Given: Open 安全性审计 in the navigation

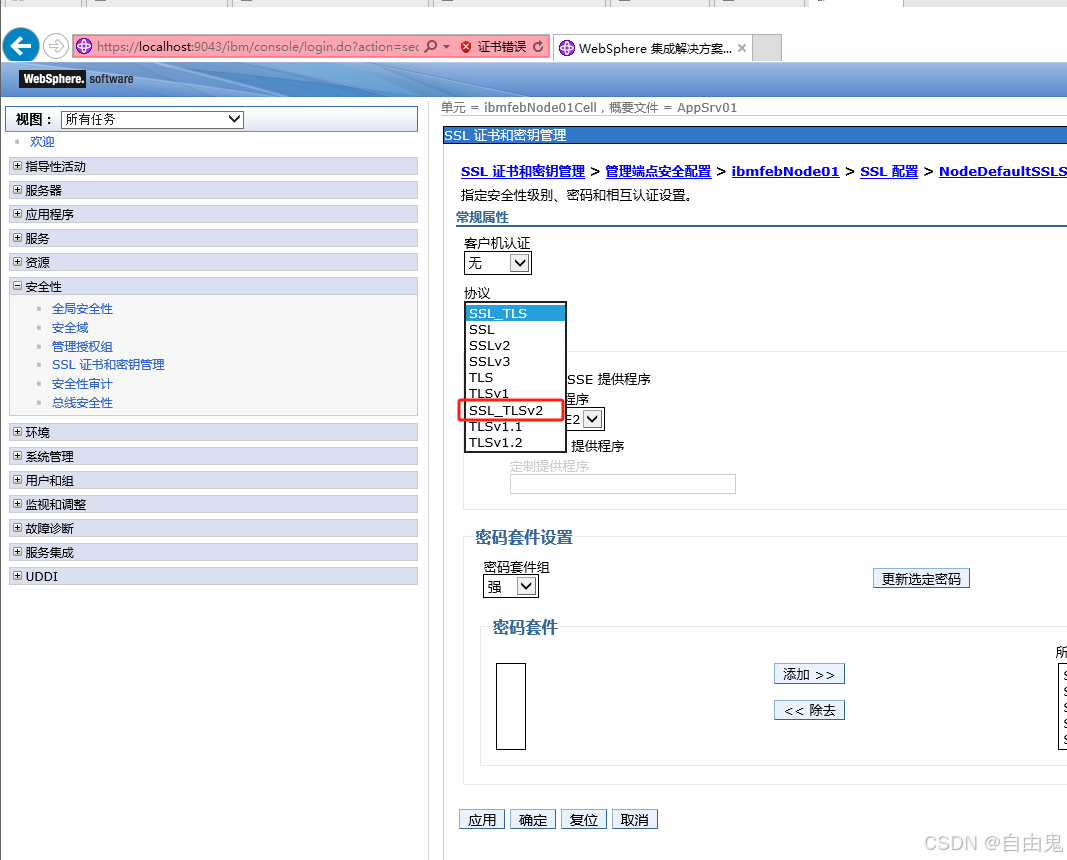Looking at the screenshot, I should (x=82, y=384).
